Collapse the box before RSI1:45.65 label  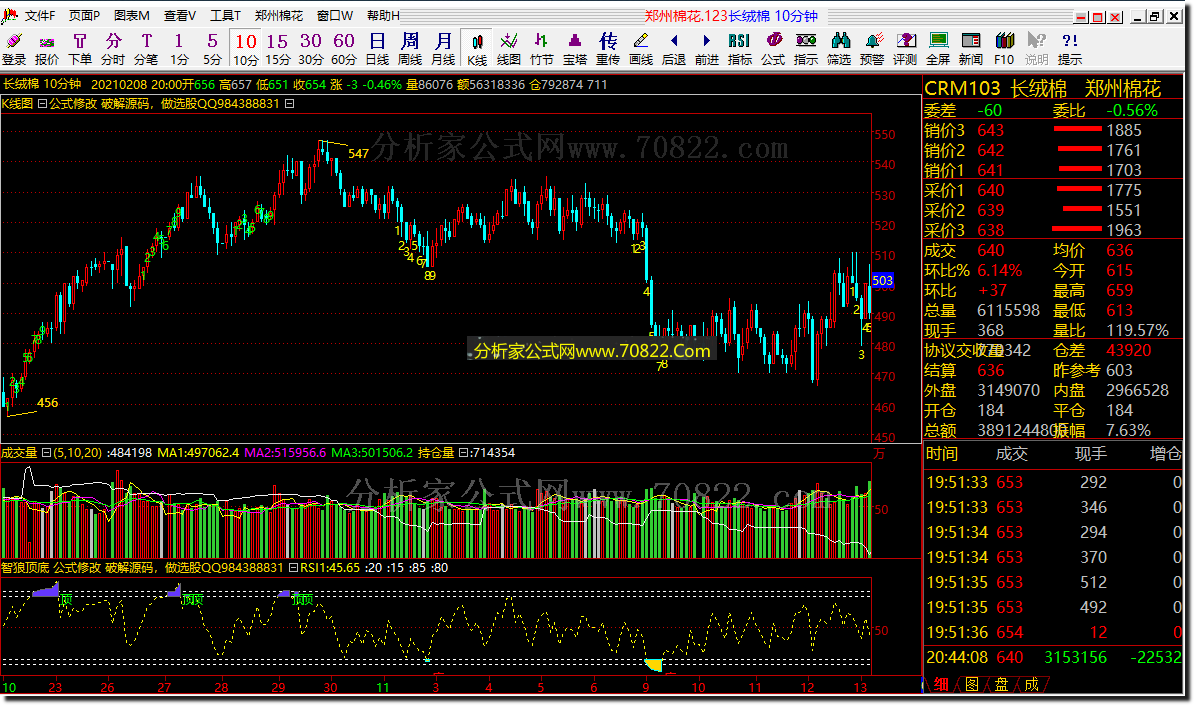click(293, 568)
